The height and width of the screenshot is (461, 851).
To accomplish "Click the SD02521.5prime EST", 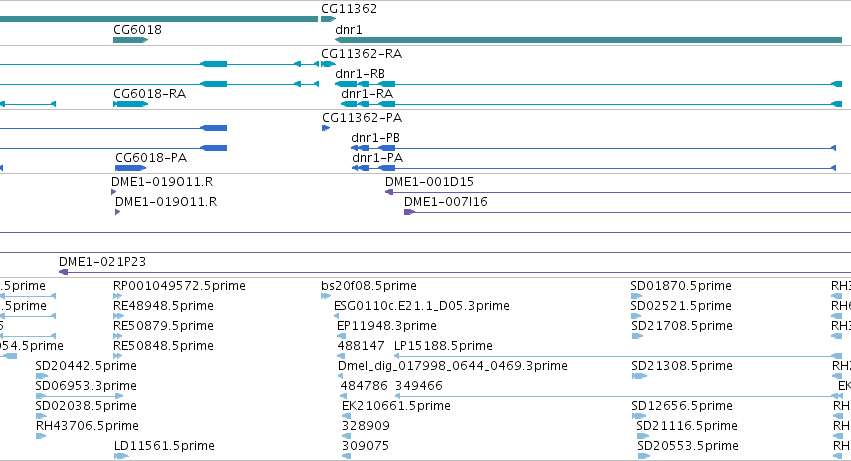I will (x=636, y=316).
